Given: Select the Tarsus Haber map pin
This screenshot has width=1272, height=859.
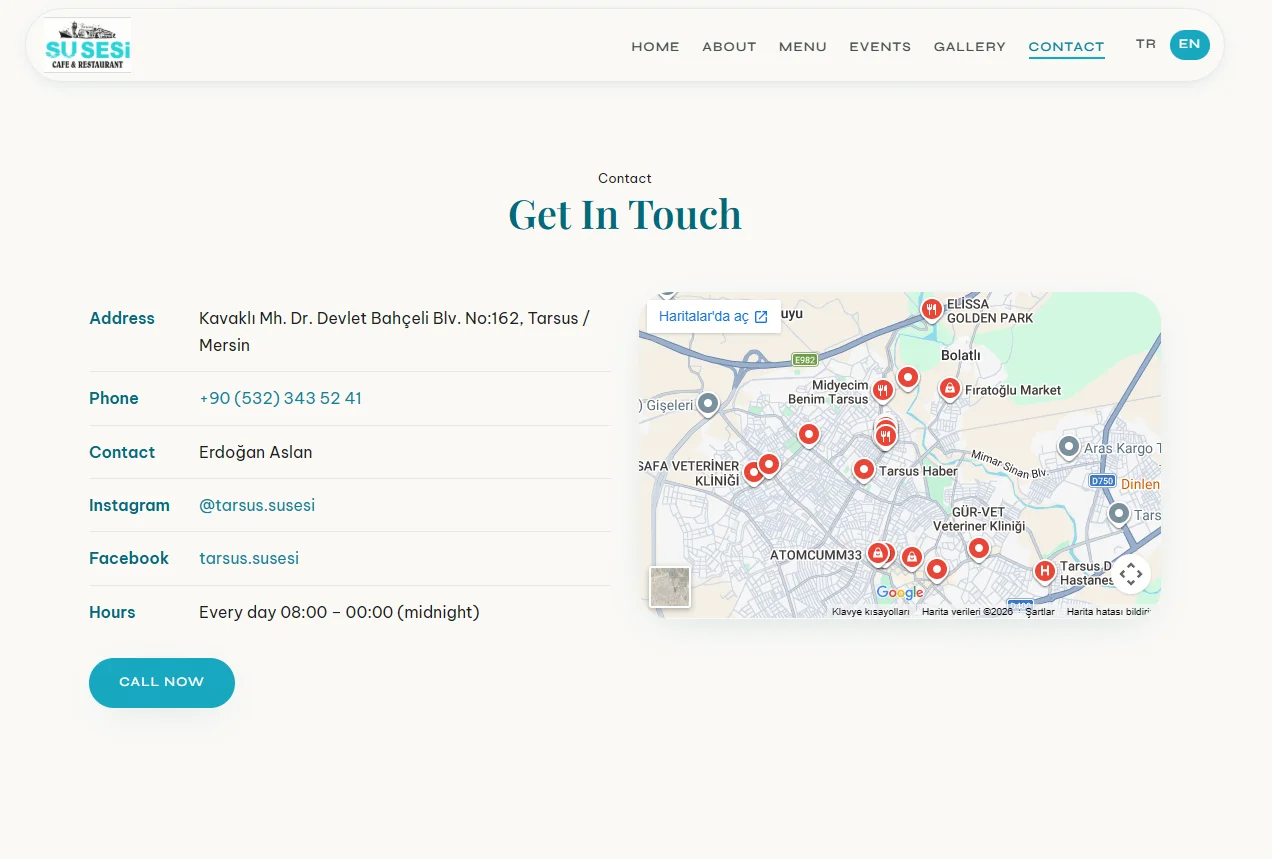Looking at the screenshot, I should coord(864,470).
